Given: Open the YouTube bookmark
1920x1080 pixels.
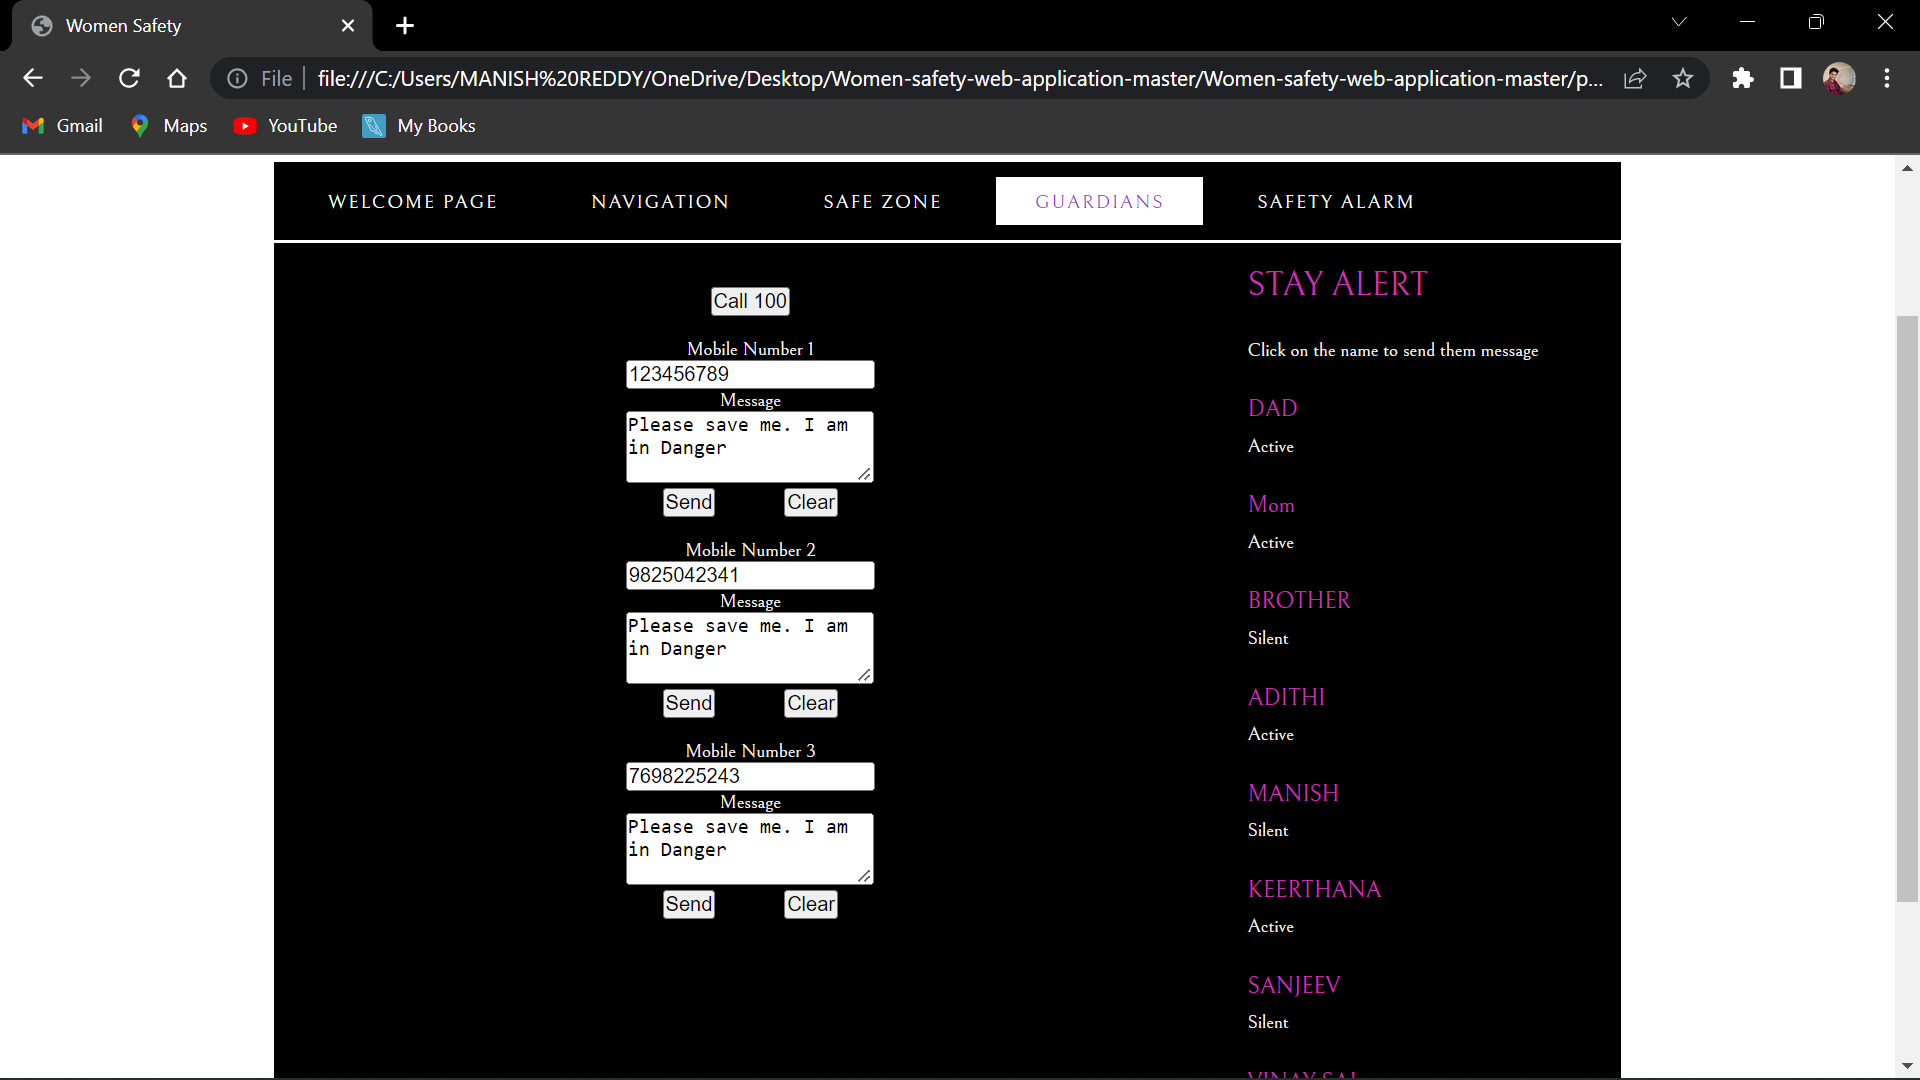Looking at the screenshot, I should coord(286,126).
